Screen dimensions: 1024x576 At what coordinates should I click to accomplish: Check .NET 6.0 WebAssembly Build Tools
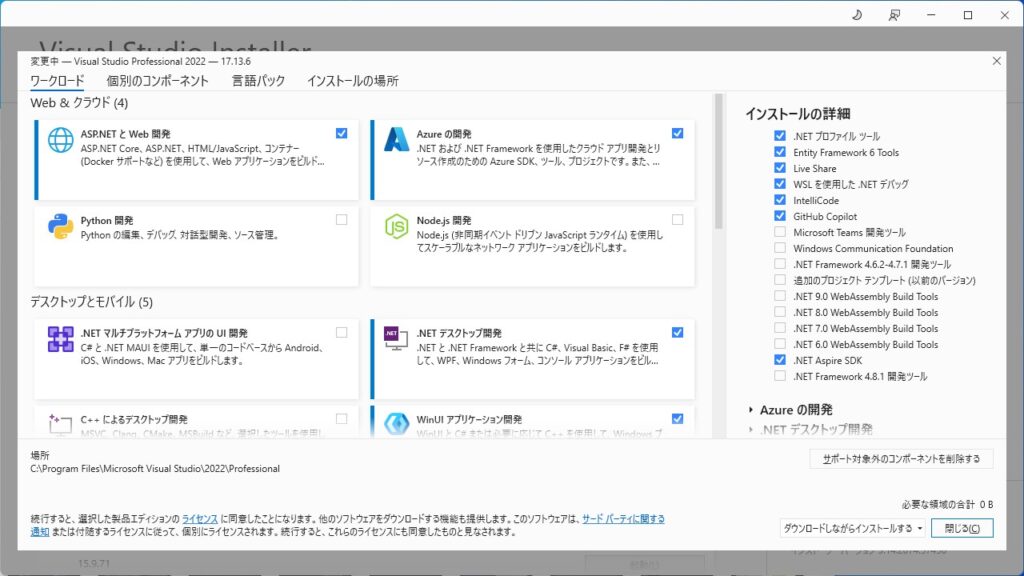[x=780, y=344]
